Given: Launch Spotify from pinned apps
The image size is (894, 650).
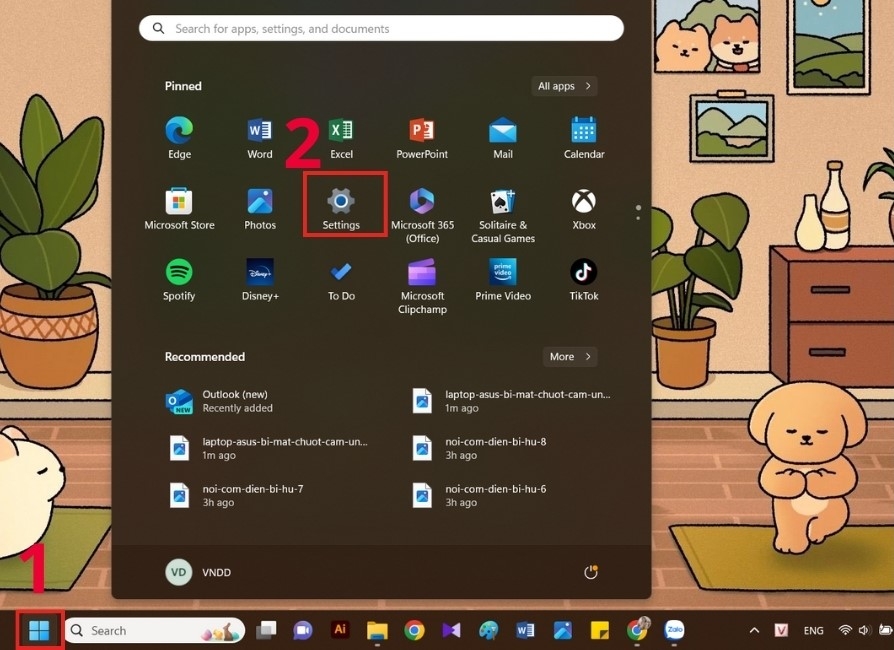Looking at the screenshot, I should tap(179, 279).
